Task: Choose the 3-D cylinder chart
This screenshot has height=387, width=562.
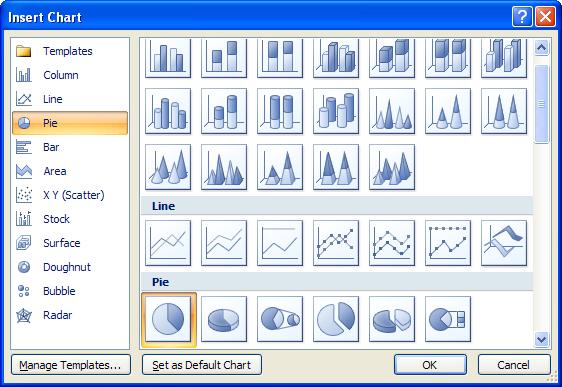Action: pos(336,111)
